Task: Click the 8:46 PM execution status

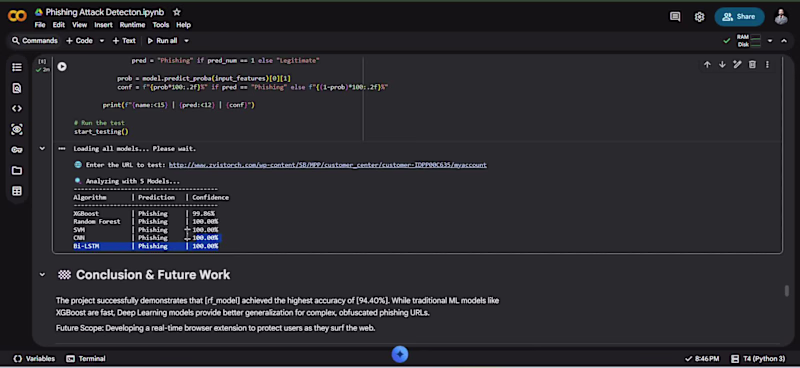Action: click(702, 359)
